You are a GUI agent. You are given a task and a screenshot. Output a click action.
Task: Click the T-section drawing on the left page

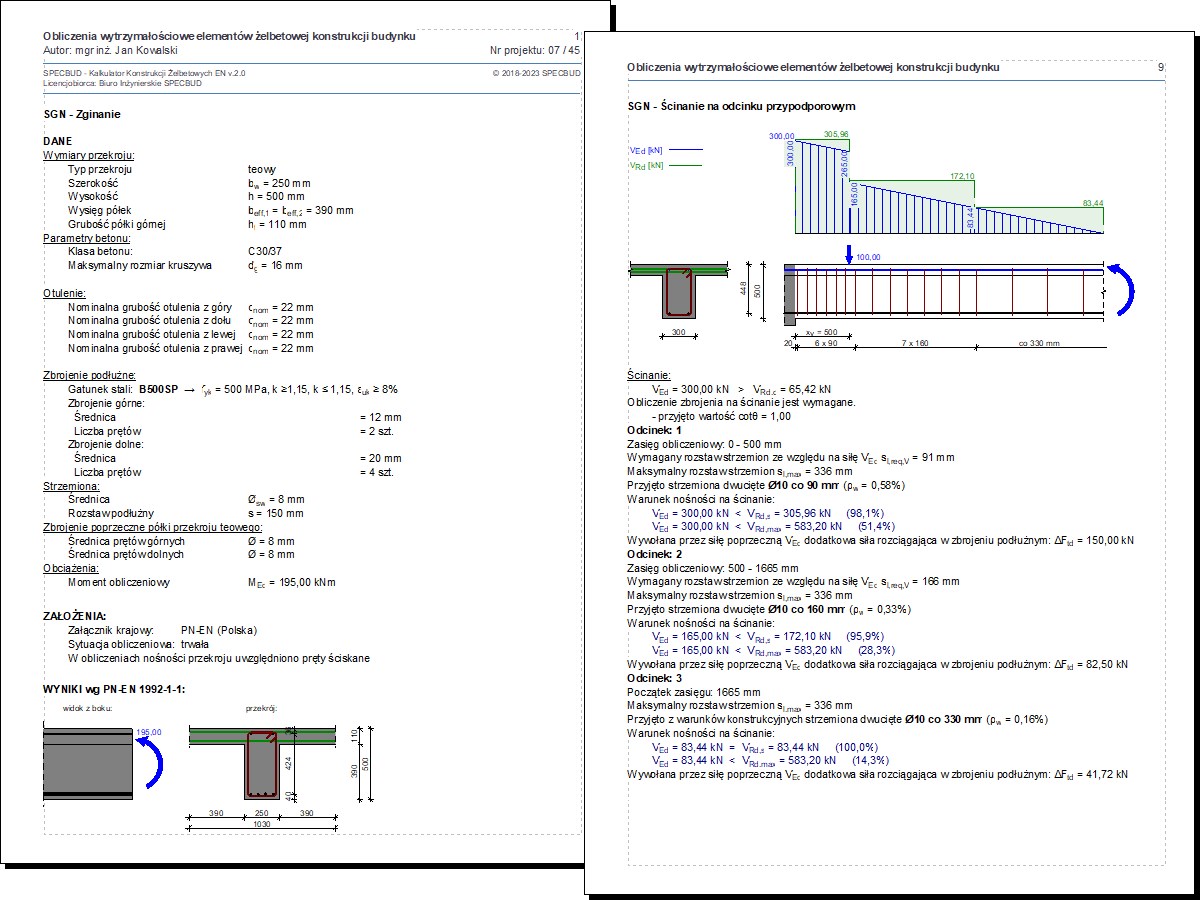pos(263,765)
